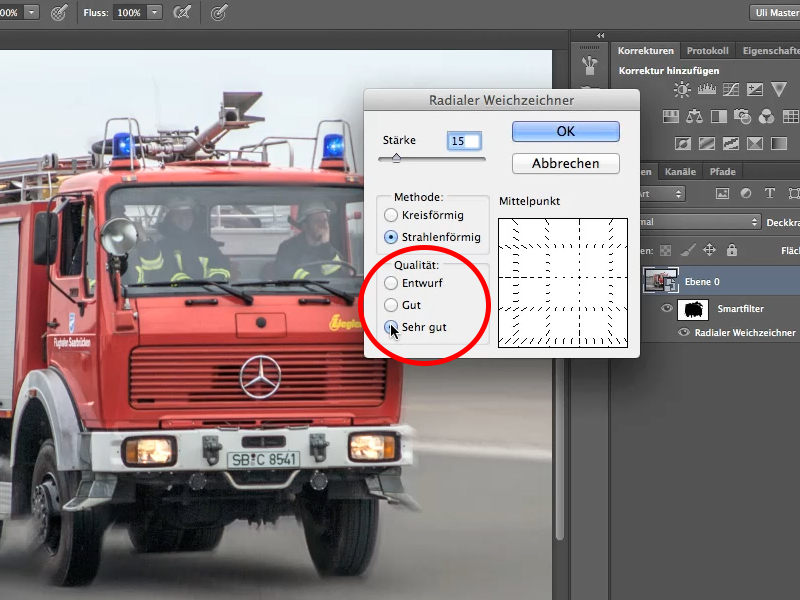Open the Fluss percentage dropdown arrow
This screenshot has width=800, height=600.
(x=154, y=12)
